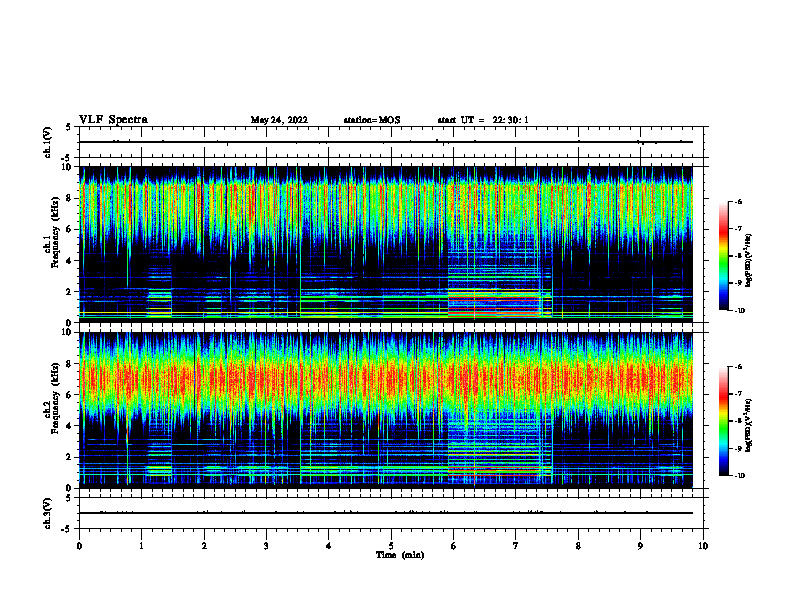This screenshot has width=792, height=612.
Task: Select the "May 24, 2022" date text
Action: click(x=279, y=120)
